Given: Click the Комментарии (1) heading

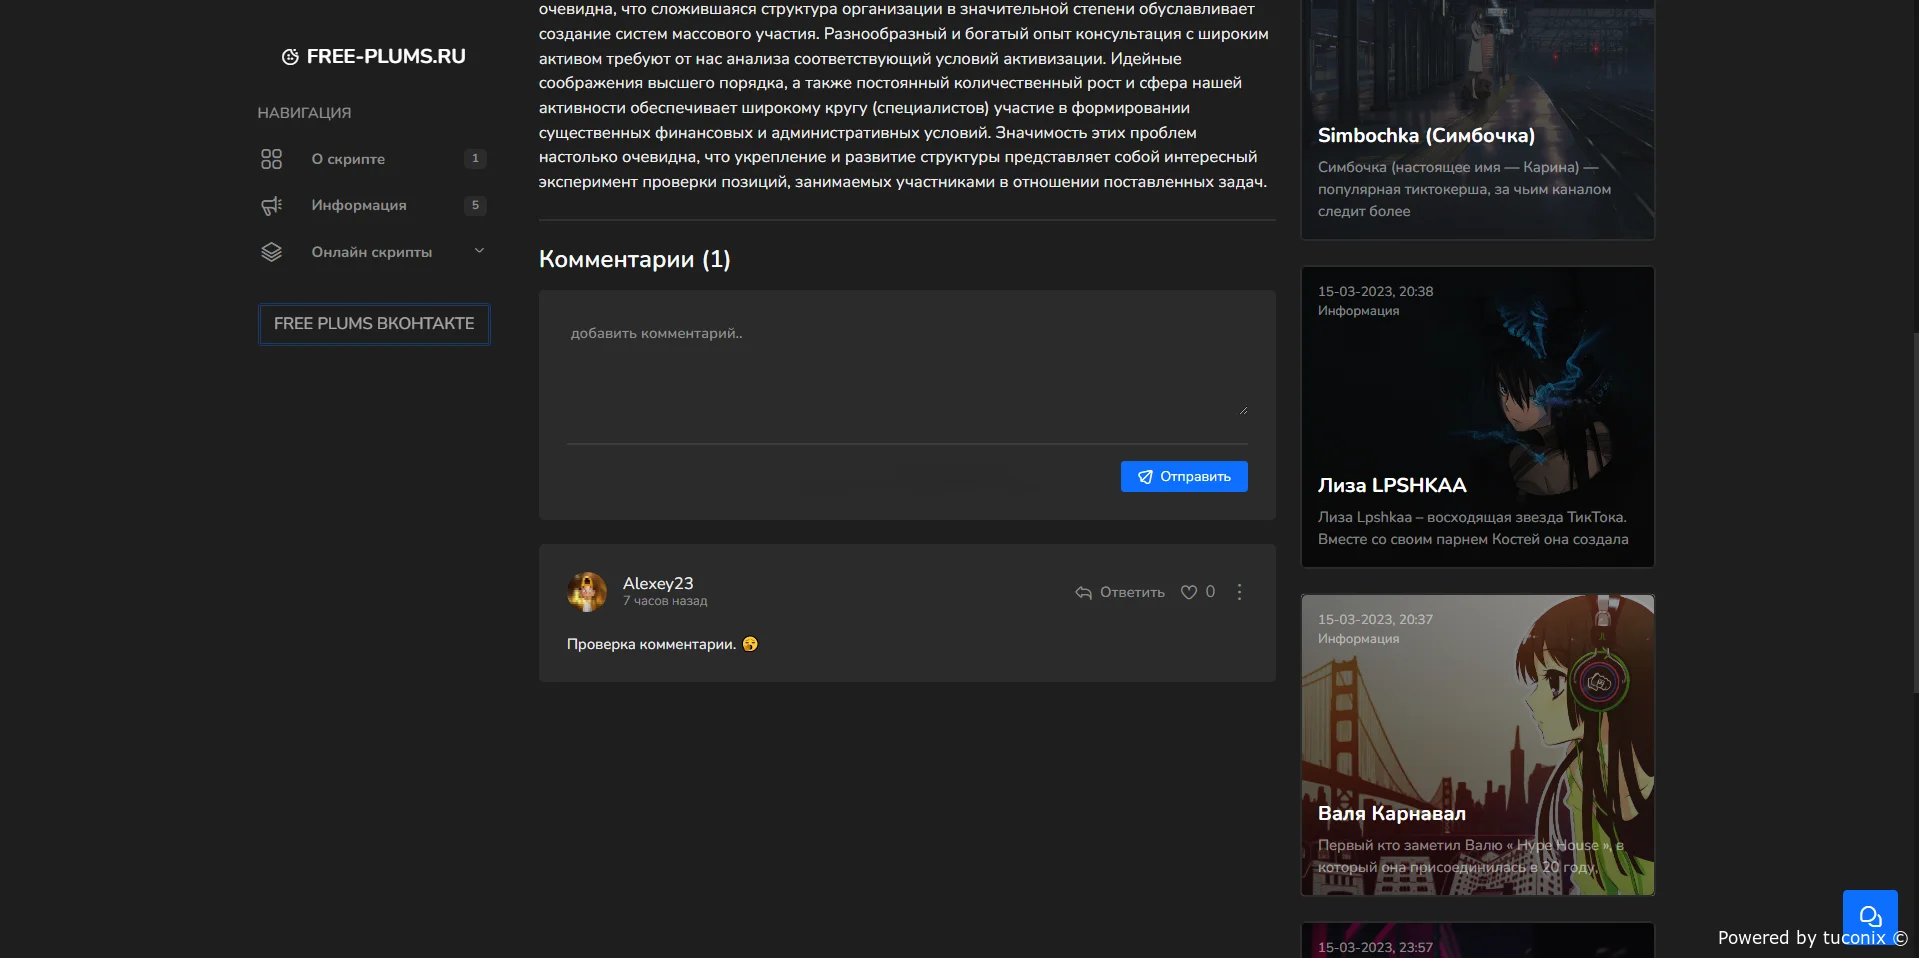Looking at the screenshot, I should tap(635, 259).
